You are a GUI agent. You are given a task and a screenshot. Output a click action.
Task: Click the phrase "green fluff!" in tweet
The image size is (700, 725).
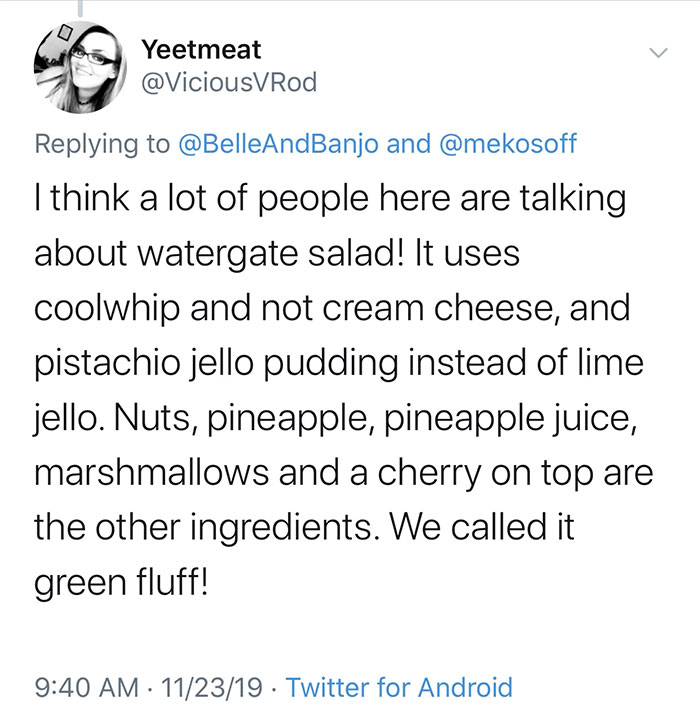pos(122,580)
